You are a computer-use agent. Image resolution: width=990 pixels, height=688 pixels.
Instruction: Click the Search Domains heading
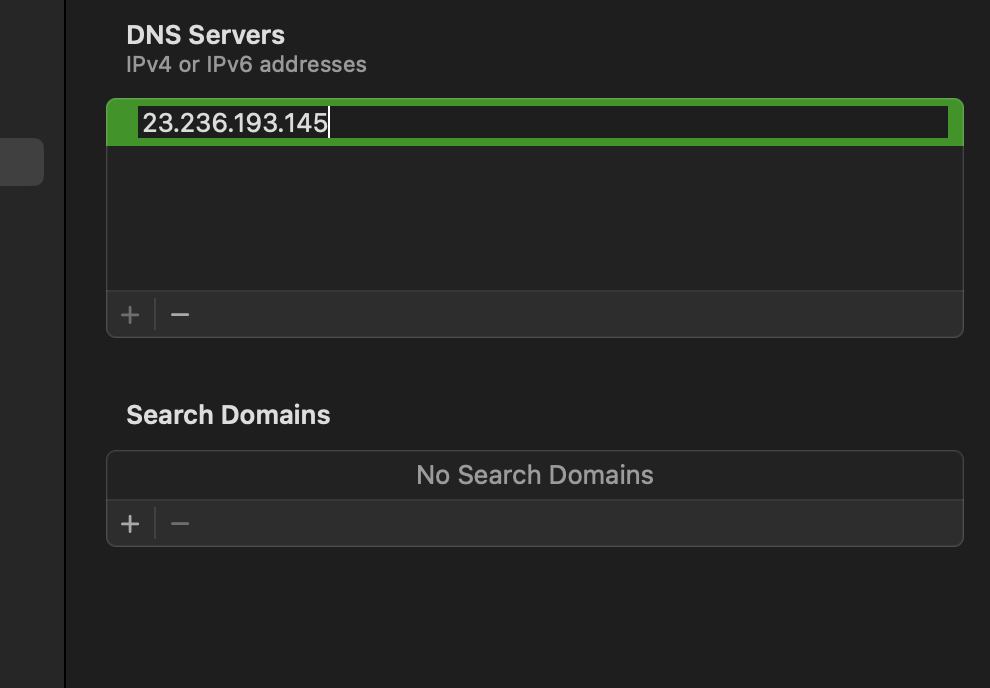click(x=228, y=415)
